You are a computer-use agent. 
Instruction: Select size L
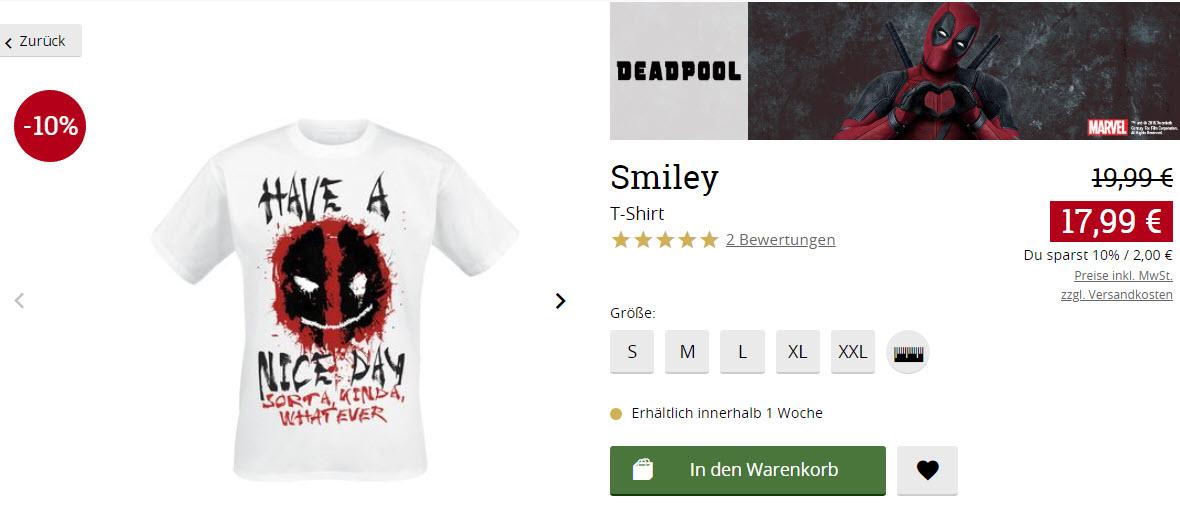[x=742, y=351]
